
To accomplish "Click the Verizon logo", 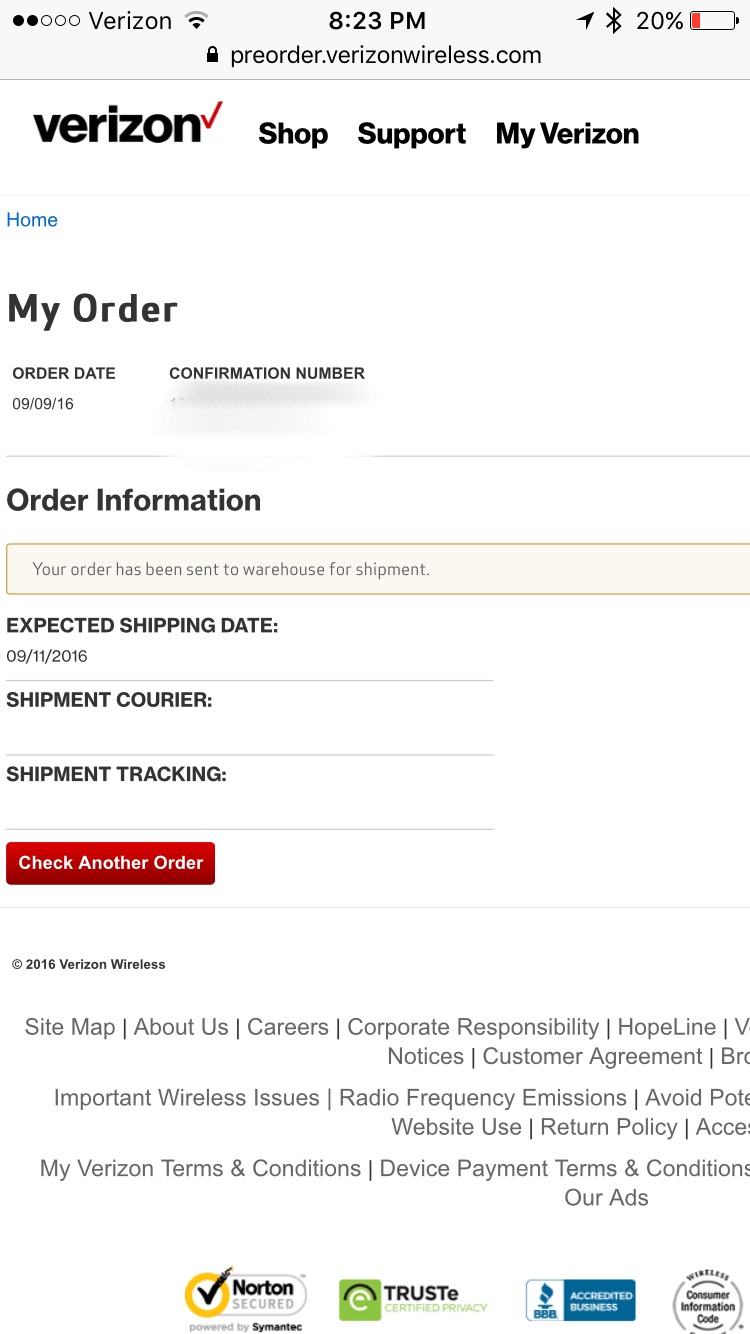I will (x=127, y=128).
